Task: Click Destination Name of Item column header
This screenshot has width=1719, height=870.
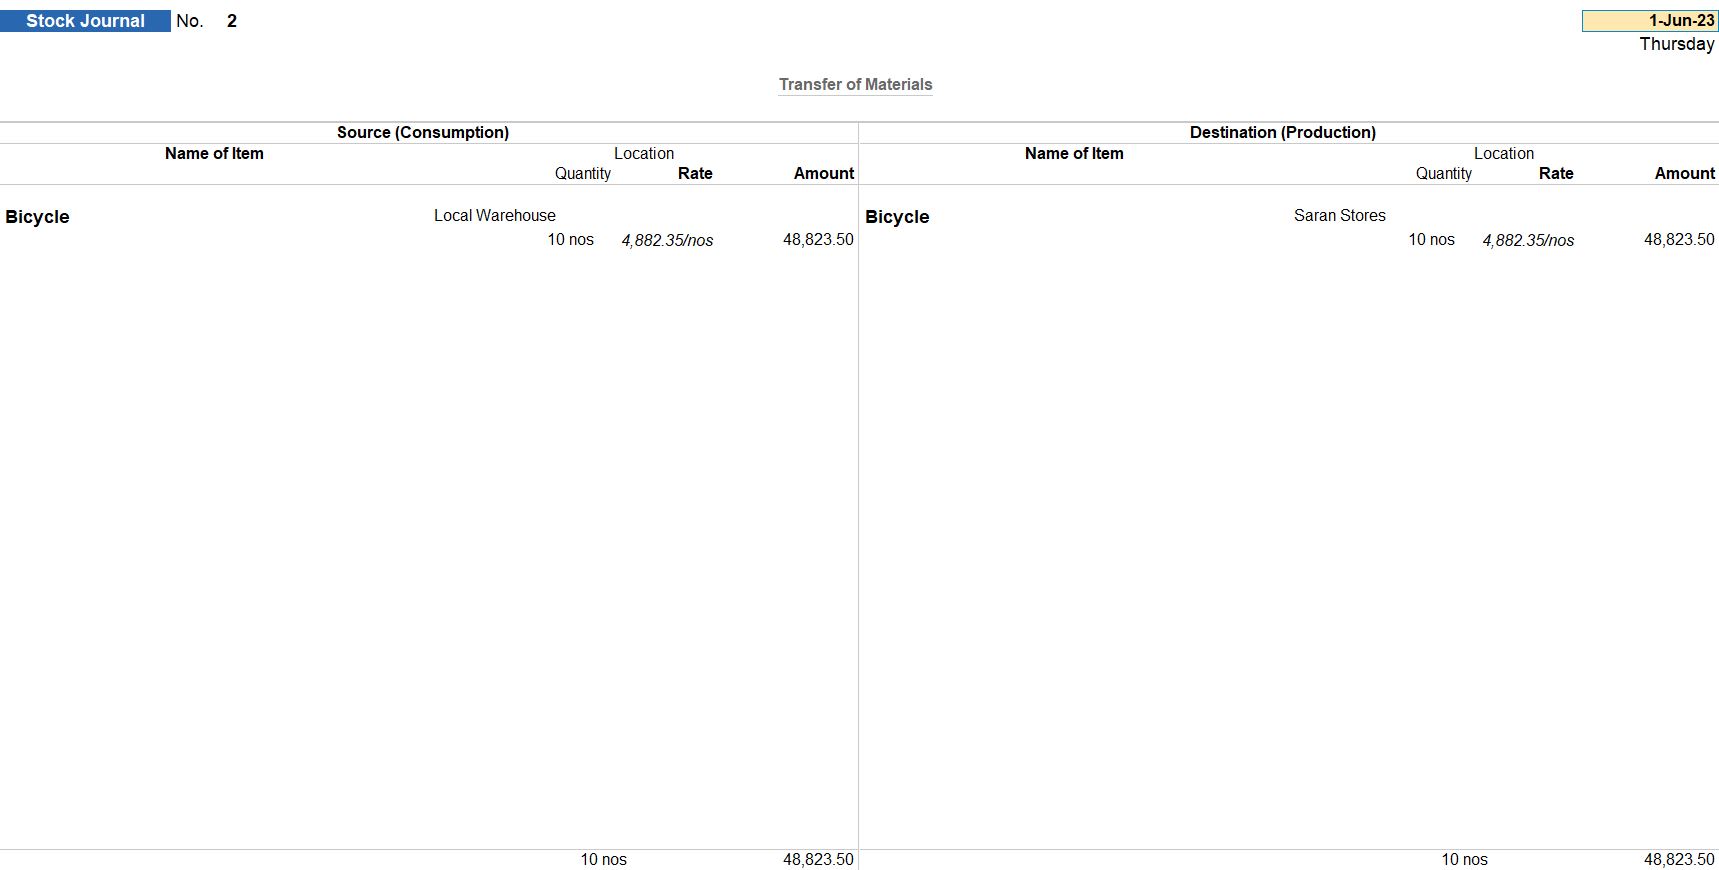Action: point(1074,154)
